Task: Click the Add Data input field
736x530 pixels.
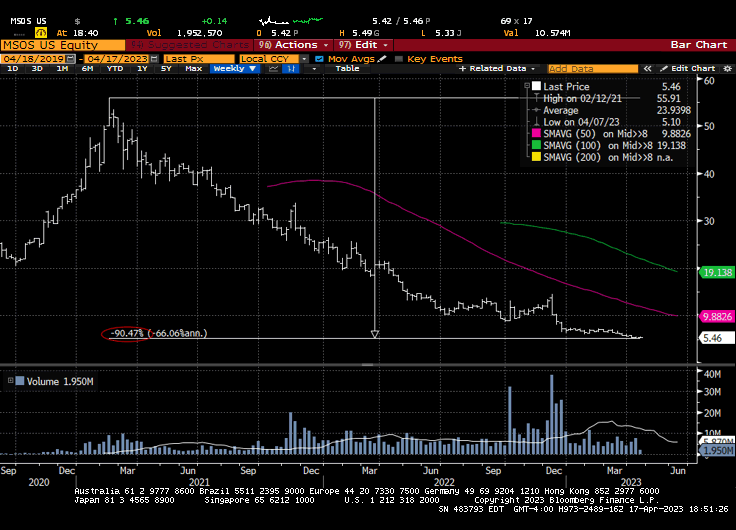Action: tap(593, 69)
